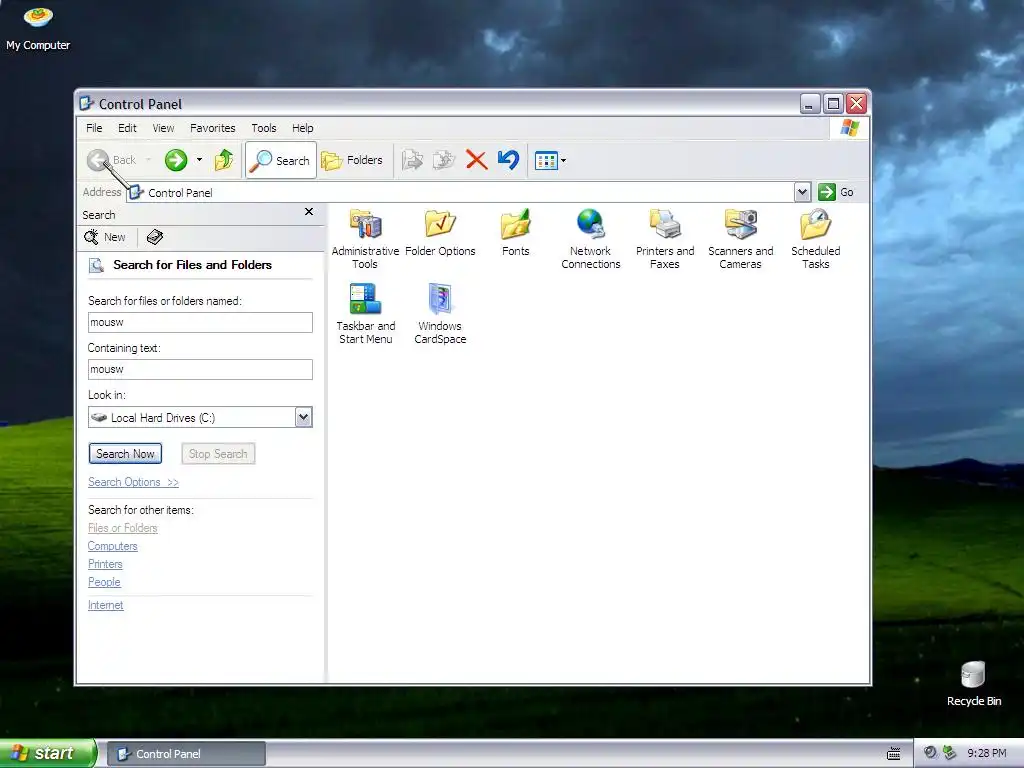Click the Move To toolbar icon

412,160
